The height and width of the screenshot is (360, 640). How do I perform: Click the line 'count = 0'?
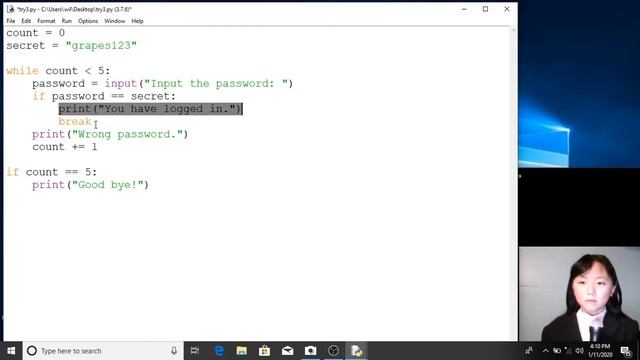(36, 33)
